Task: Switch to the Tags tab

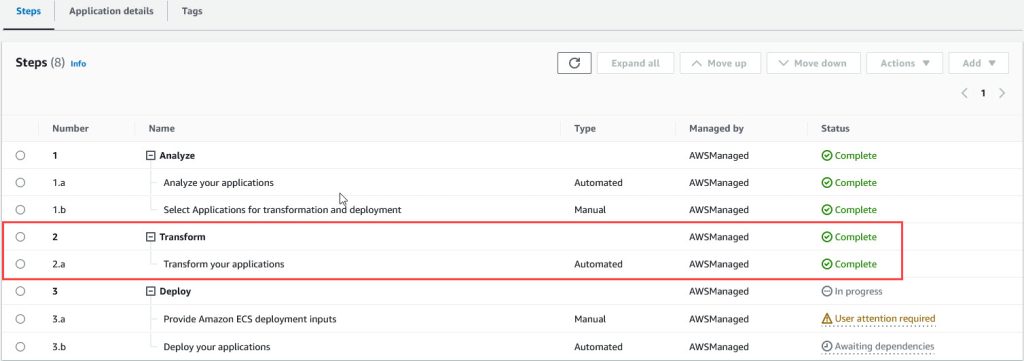Action: point(192,11)
